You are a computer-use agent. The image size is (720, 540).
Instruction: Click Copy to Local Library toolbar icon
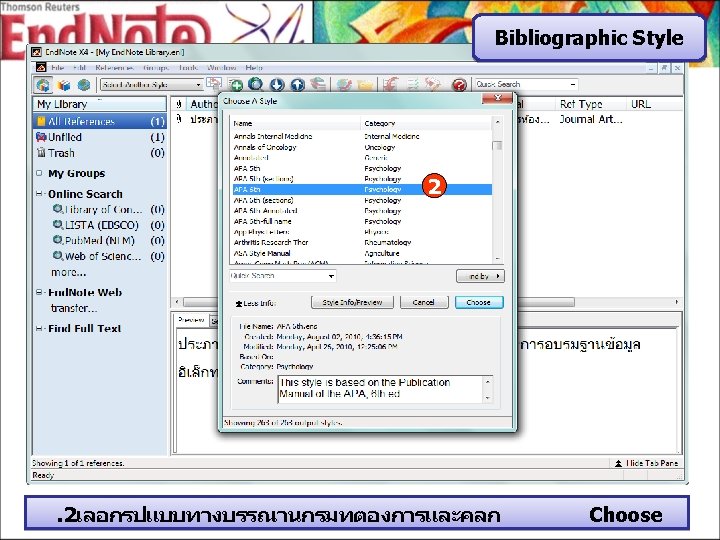pyautogui.click(x=214, y=83)
